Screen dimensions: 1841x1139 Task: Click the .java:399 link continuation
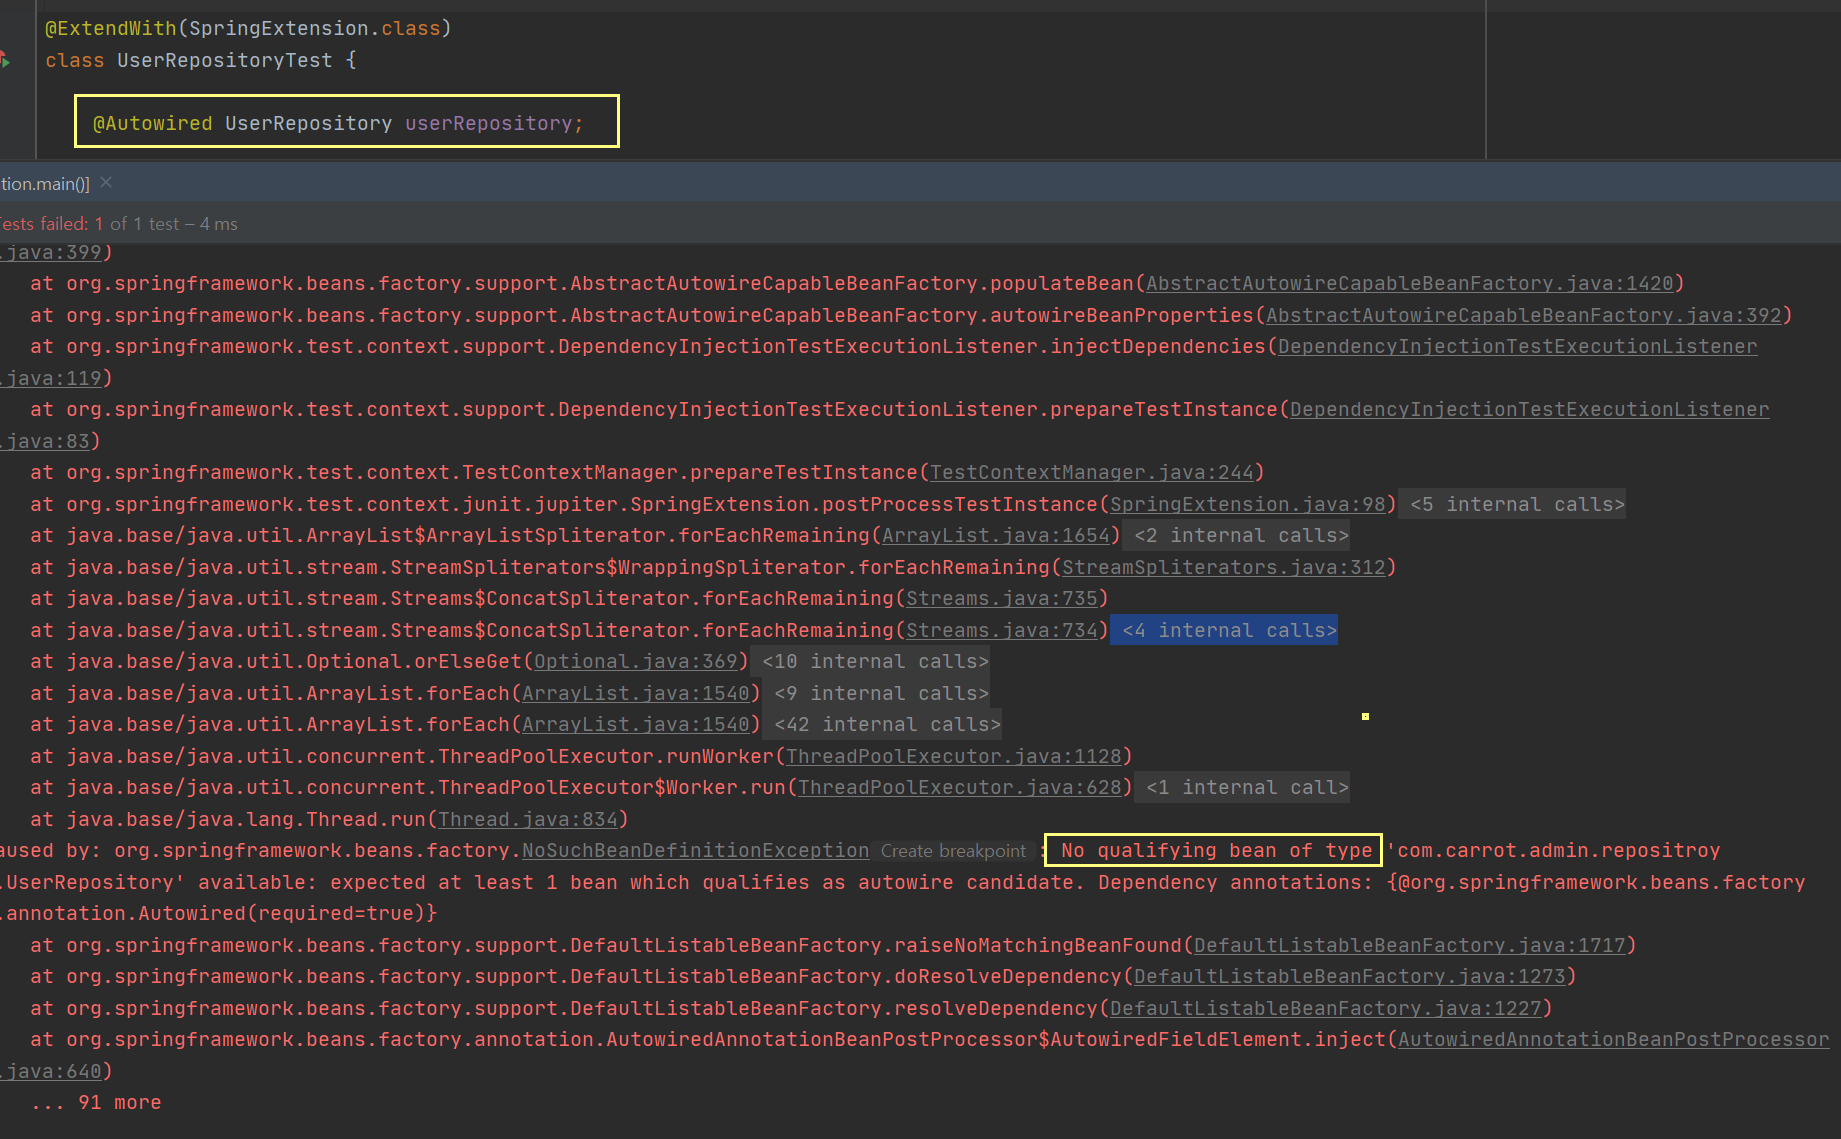(51, 253)
